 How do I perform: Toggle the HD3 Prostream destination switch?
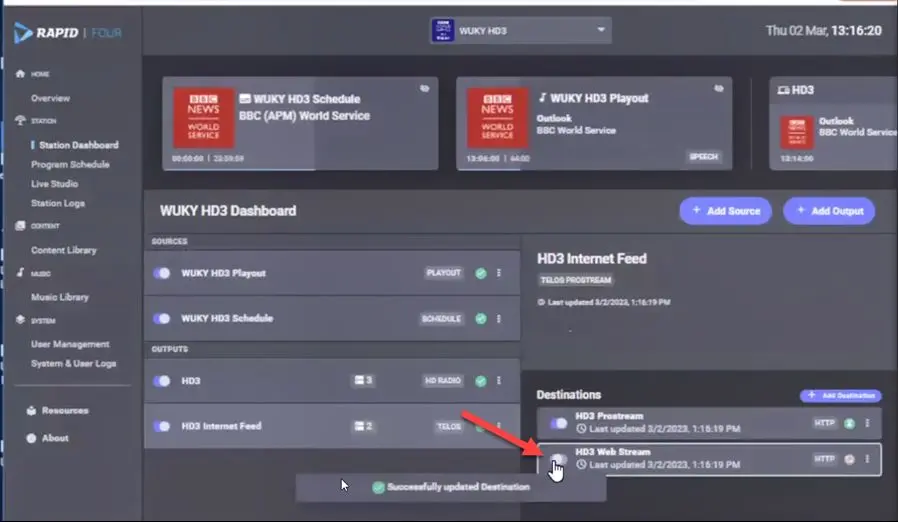[558, 423]
